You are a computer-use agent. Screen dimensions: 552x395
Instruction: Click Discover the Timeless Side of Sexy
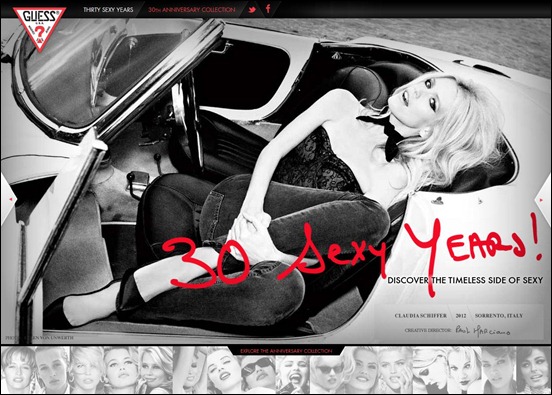(x=465, y=280)
